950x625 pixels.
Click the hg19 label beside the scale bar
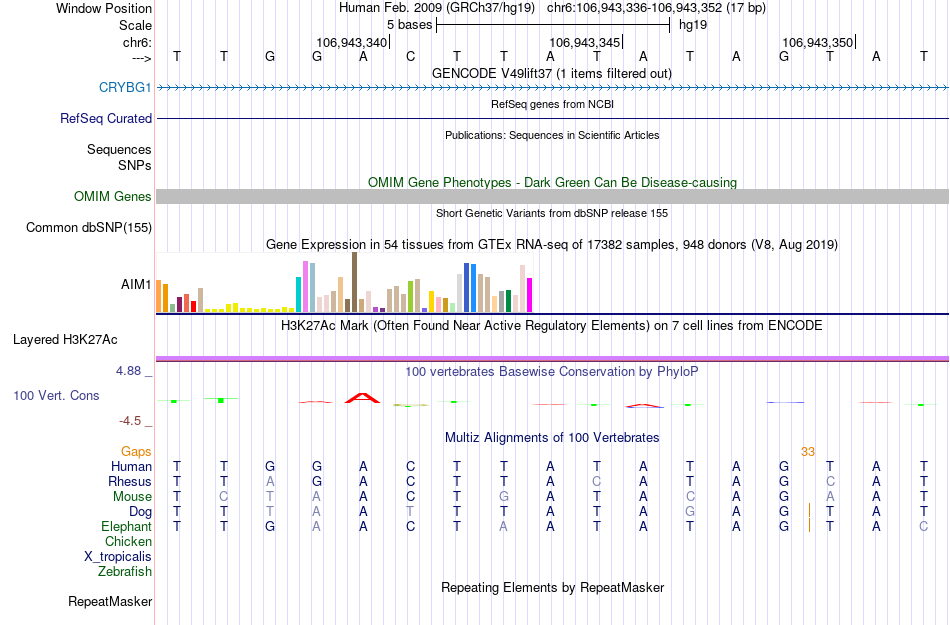click(693, 25)
